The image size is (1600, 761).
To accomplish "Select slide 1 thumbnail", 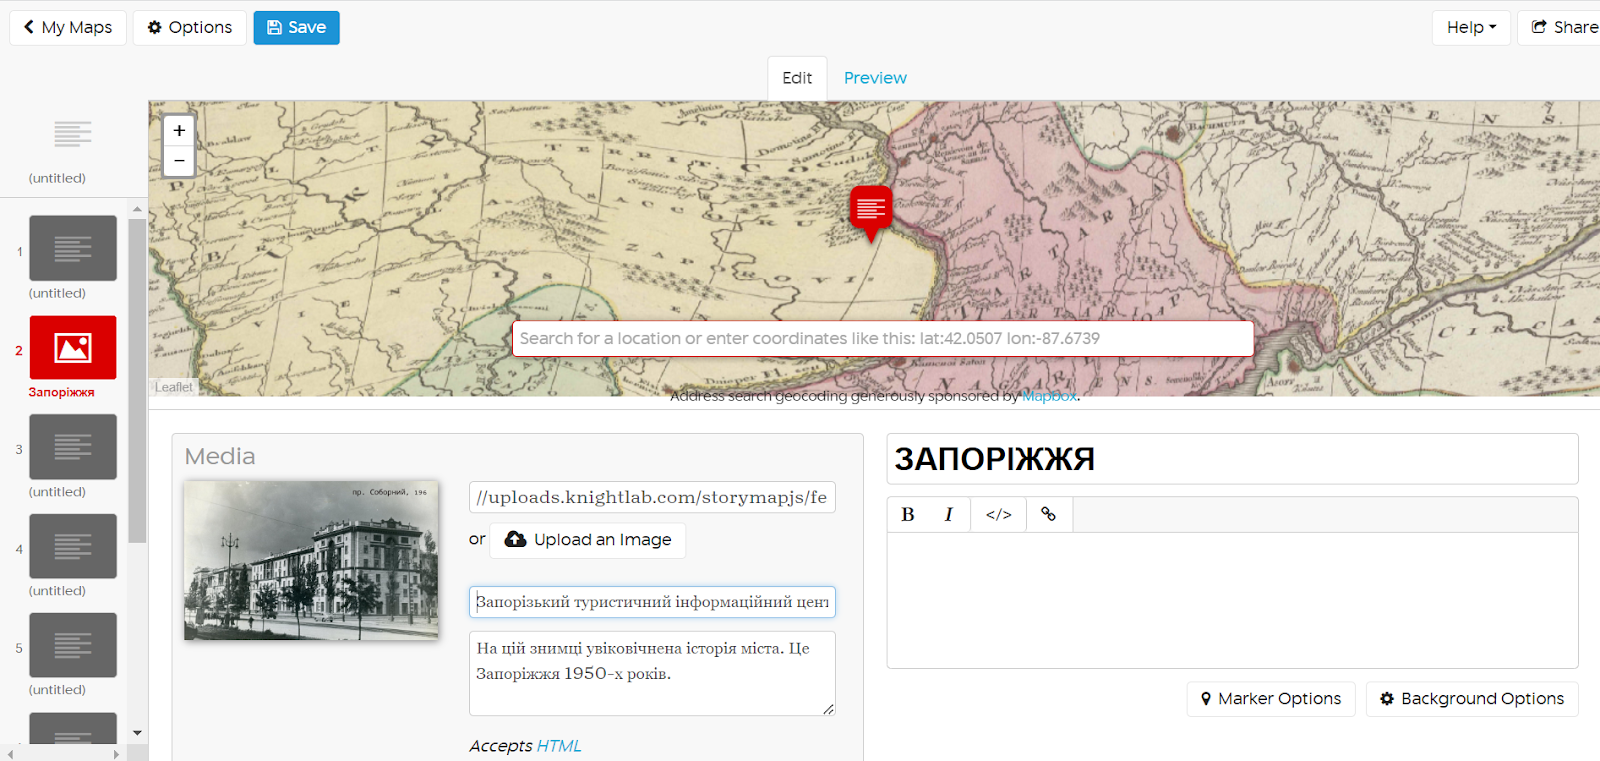I will 73,248.
